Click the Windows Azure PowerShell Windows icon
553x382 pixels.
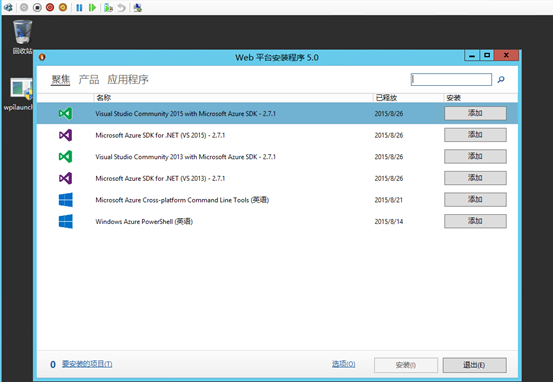(66, 222)
